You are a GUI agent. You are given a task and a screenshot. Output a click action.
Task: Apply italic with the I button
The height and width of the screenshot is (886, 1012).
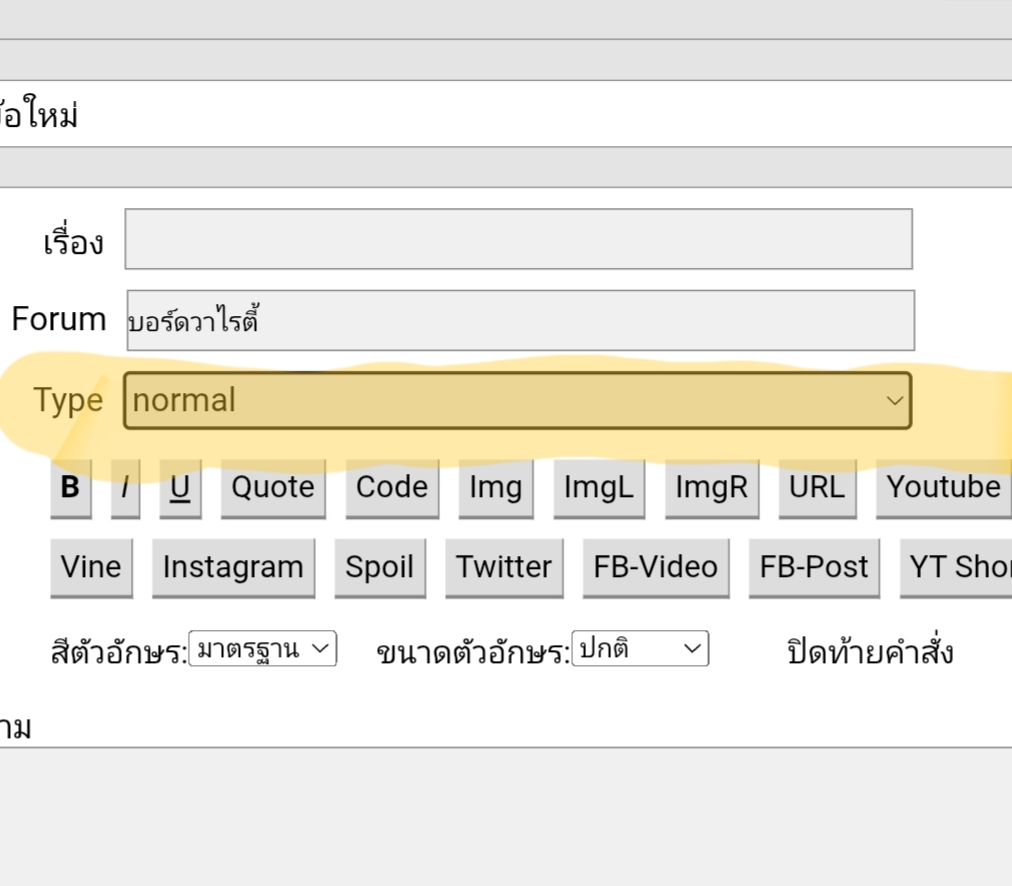125,488
